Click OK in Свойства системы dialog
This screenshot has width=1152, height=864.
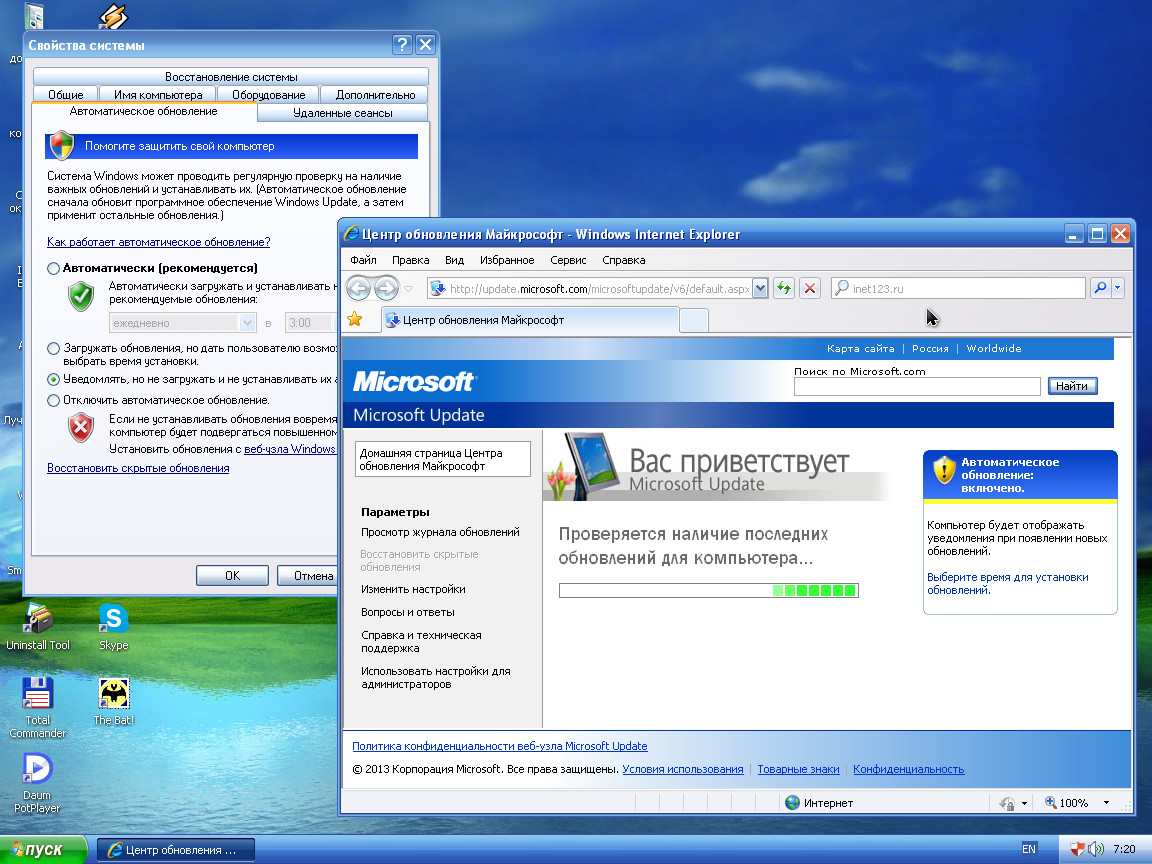pos(232,575)
